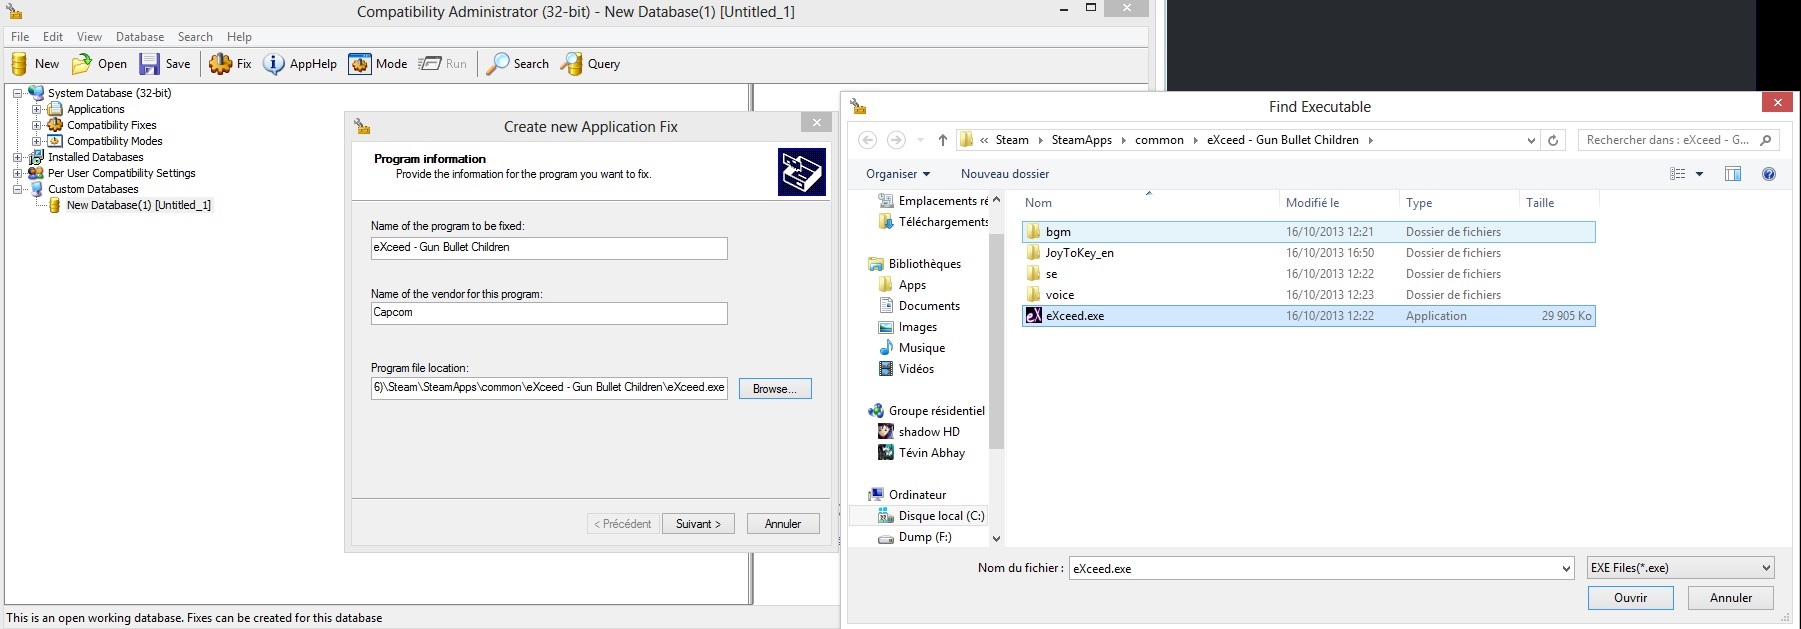The width and height of the screenshot is (1801, 629).
Task: Open the File menu
Action: [20, 37]
